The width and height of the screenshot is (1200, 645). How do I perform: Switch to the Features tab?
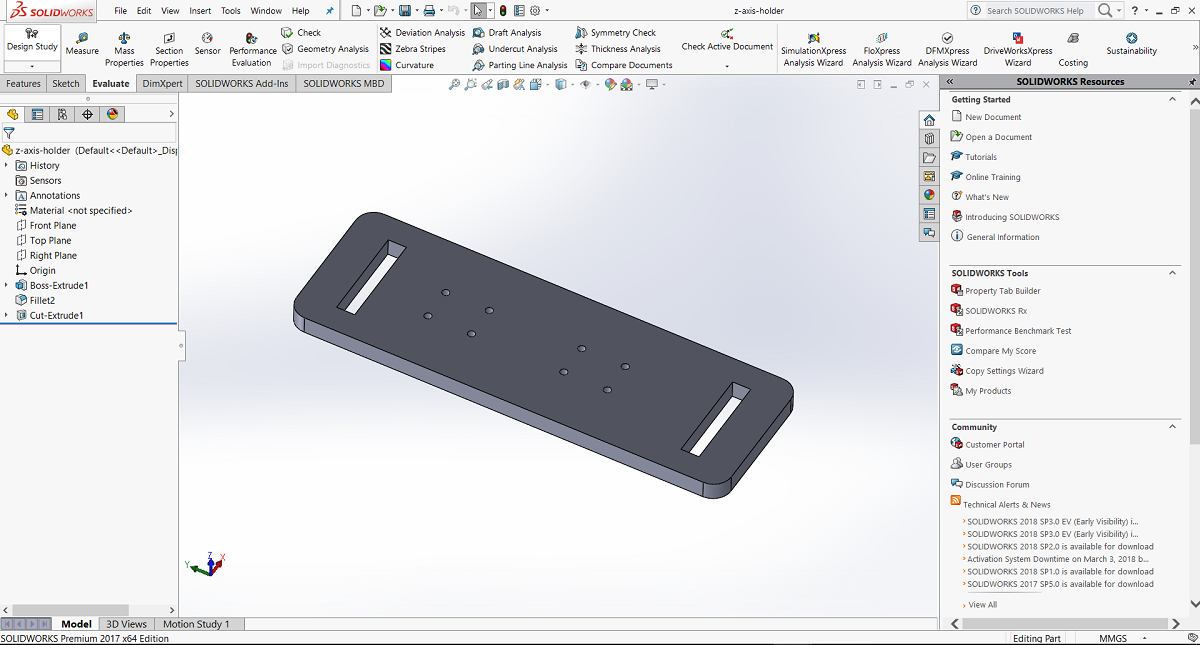click(23, 84)
